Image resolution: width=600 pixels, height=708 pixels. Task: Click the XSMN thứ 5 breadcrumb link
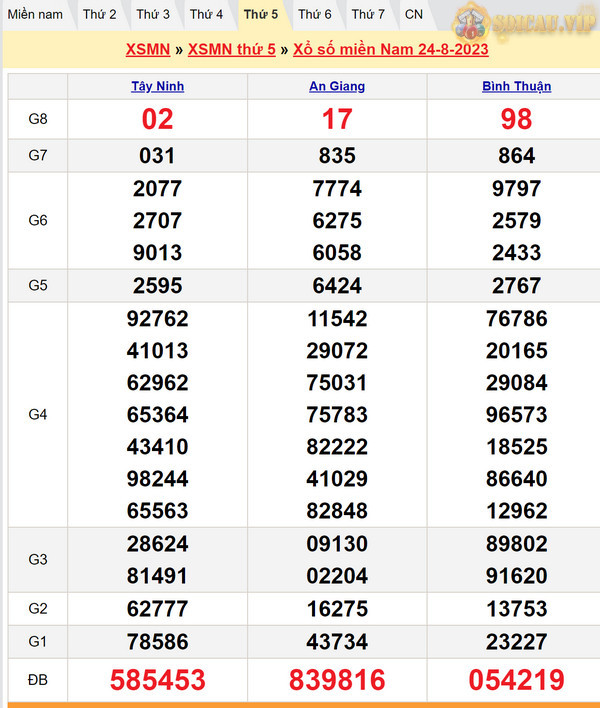(x=231, y=50)
